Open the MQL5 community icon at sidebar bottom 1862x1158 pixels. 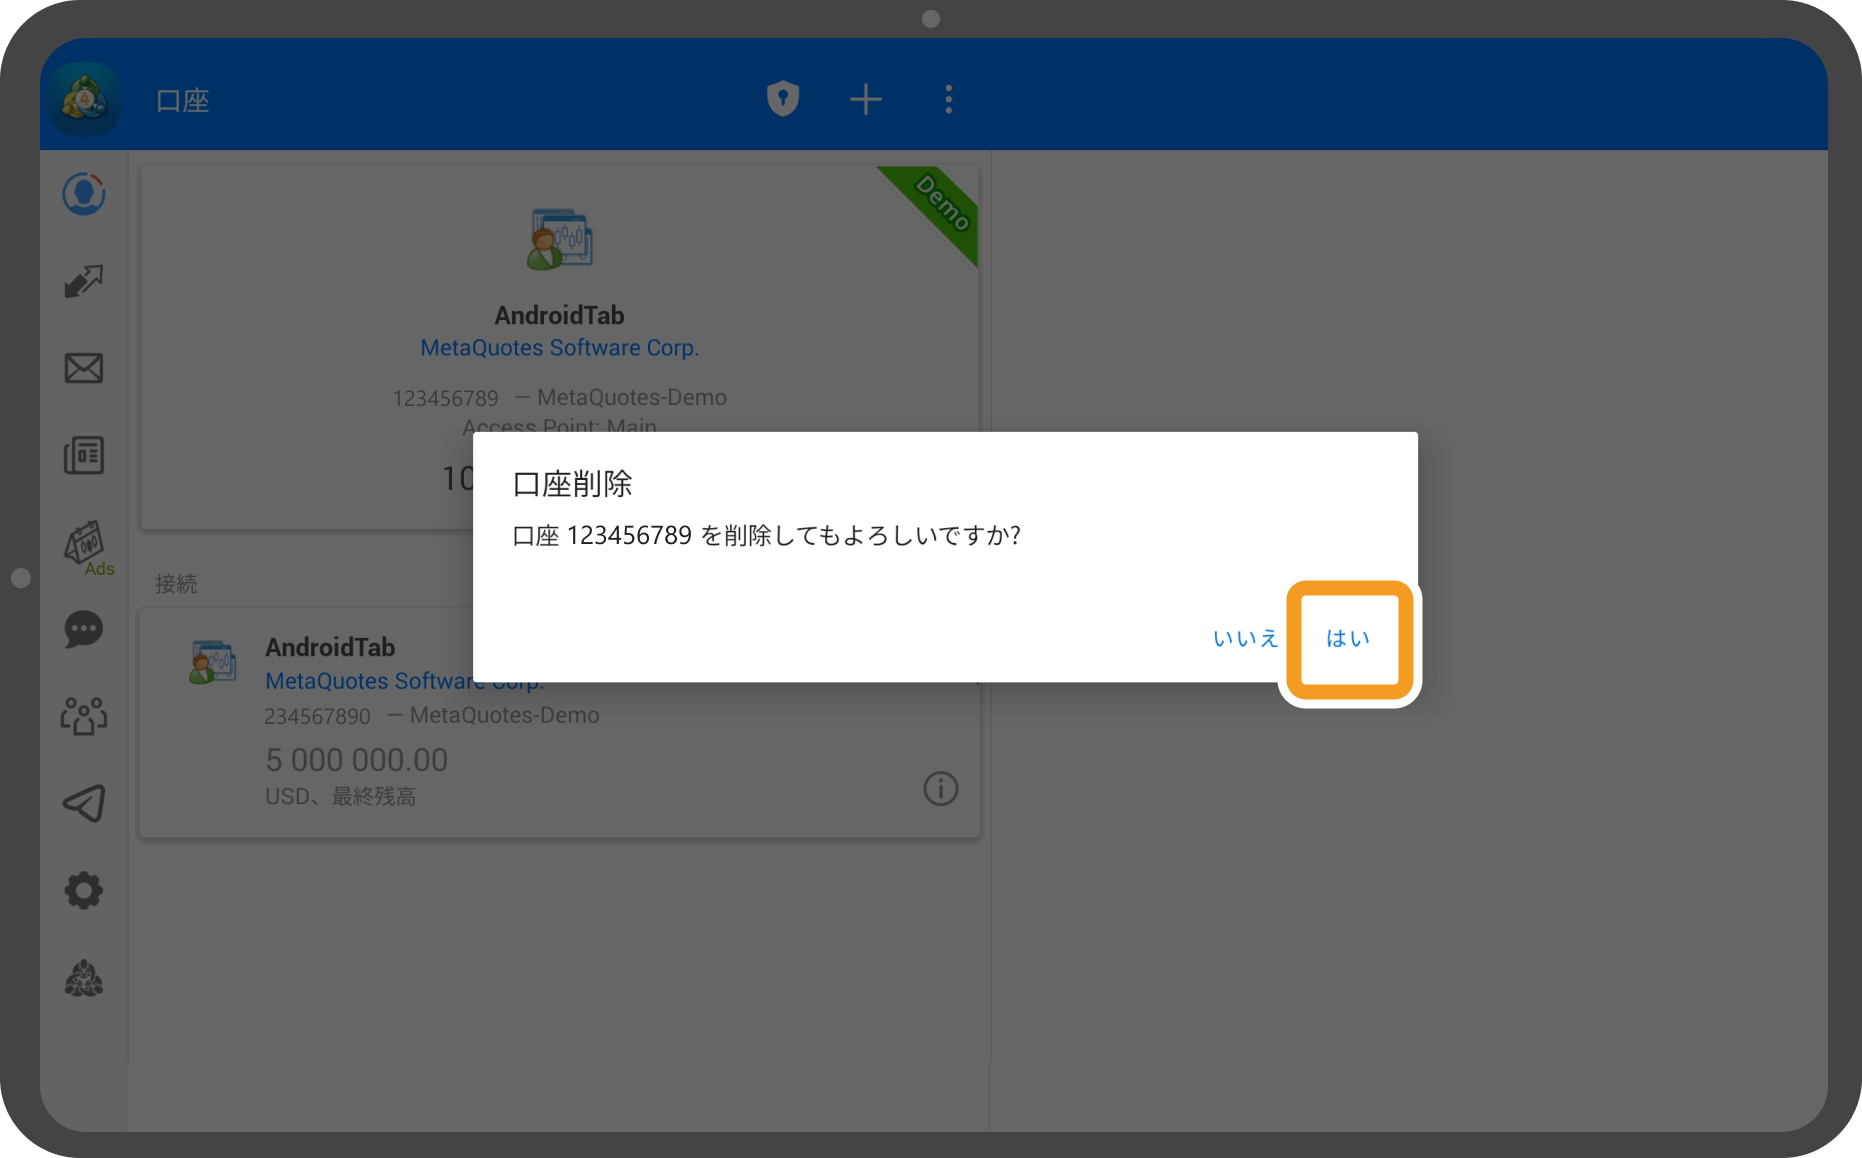[84, 978]
